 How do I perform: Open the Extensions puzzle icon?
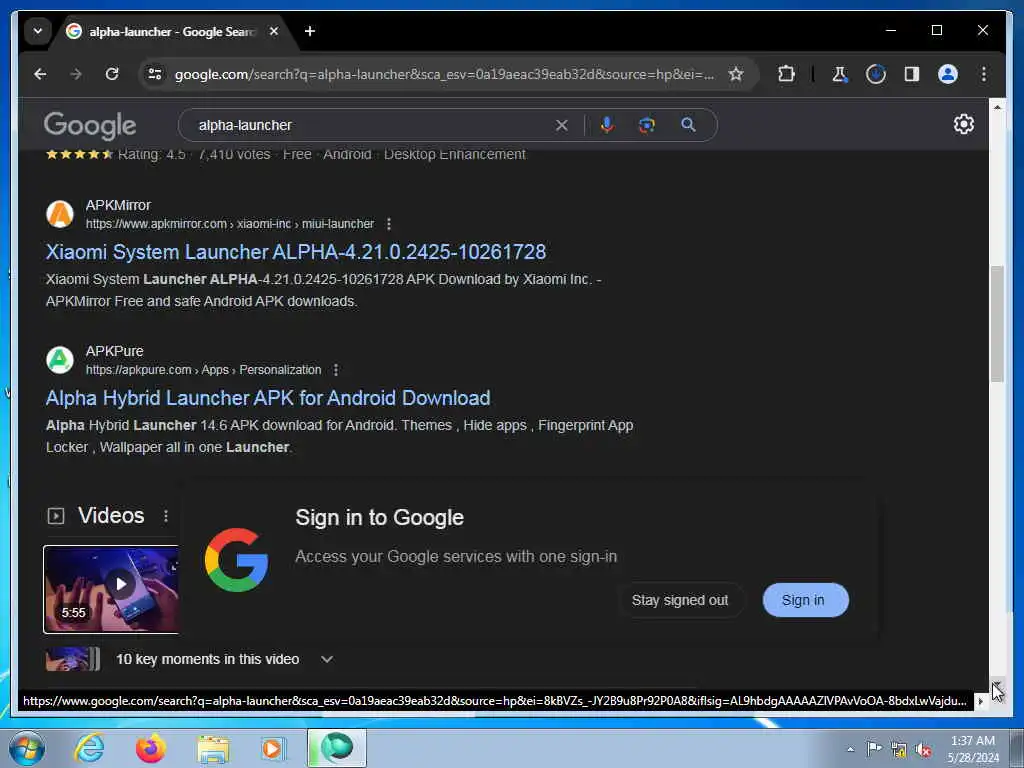(787, 74)
